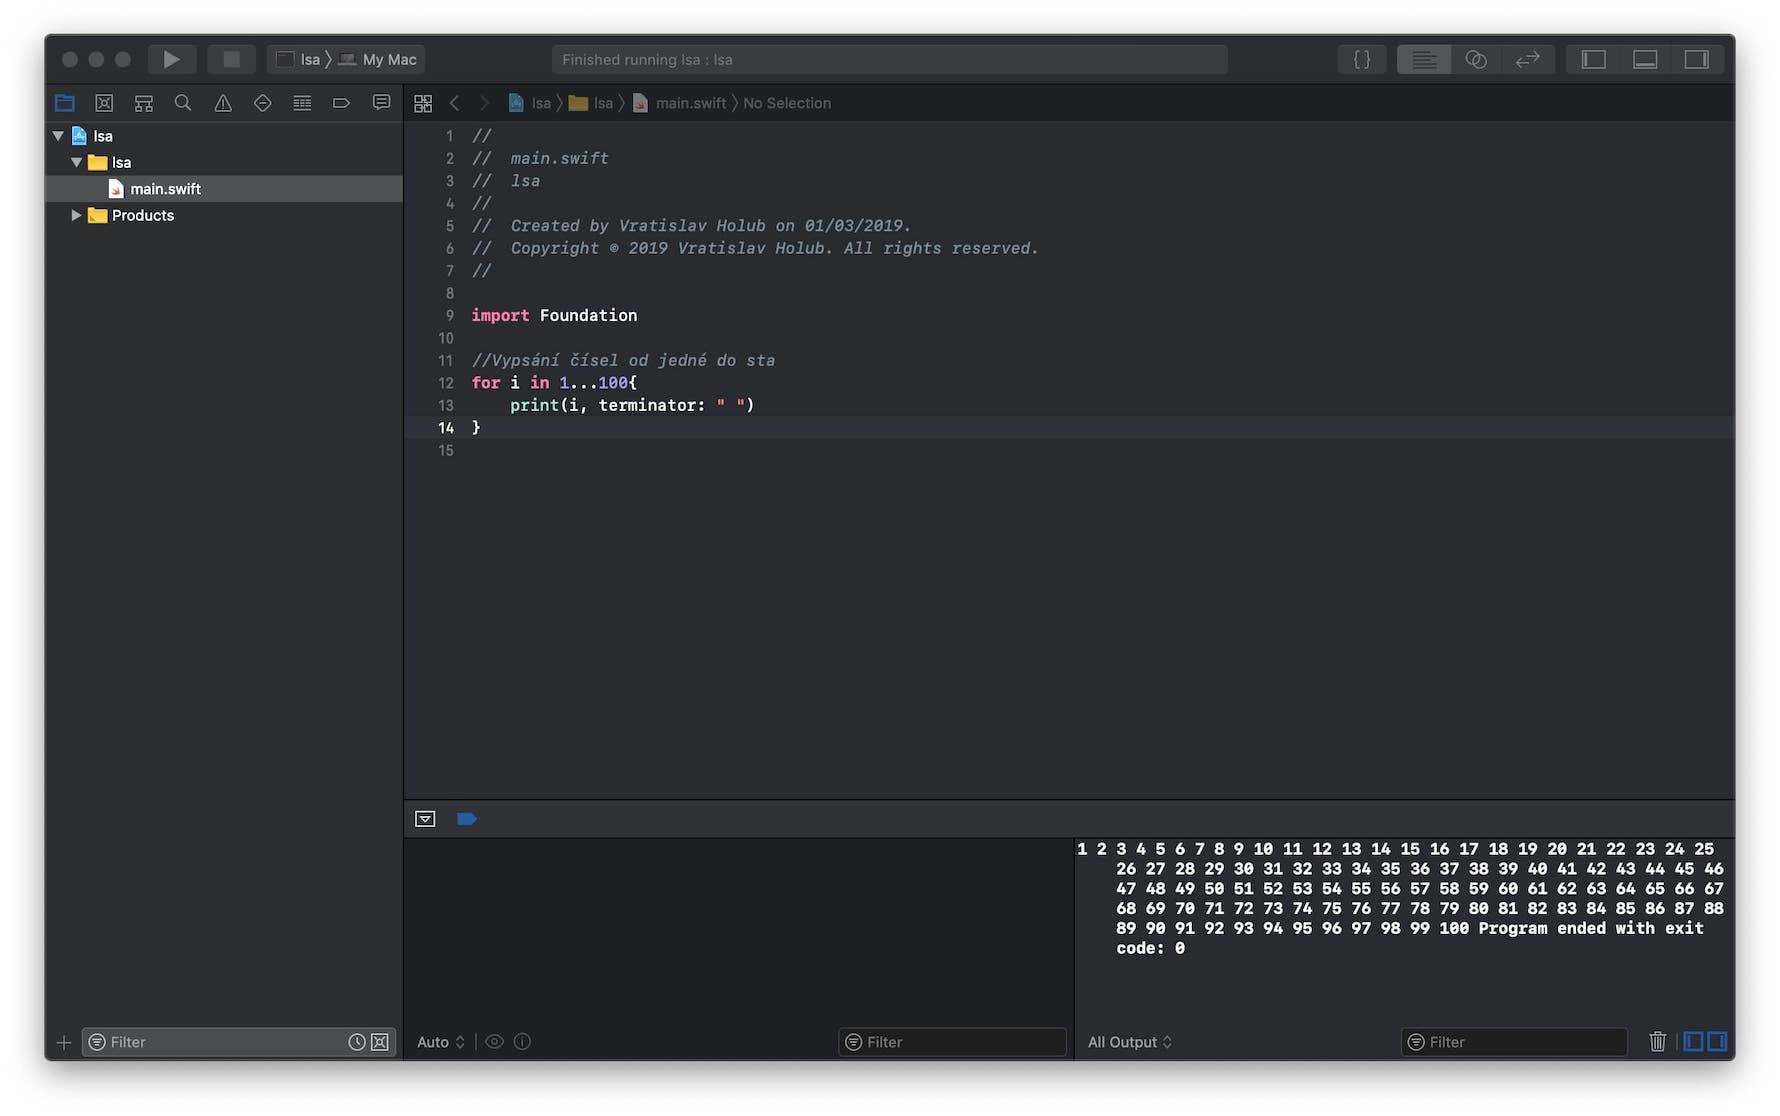Image resolution: width=1780 pixels, height=1116 pixels.
Task: Click the Copyright comment on line 6
Action: tap(755, 248)
